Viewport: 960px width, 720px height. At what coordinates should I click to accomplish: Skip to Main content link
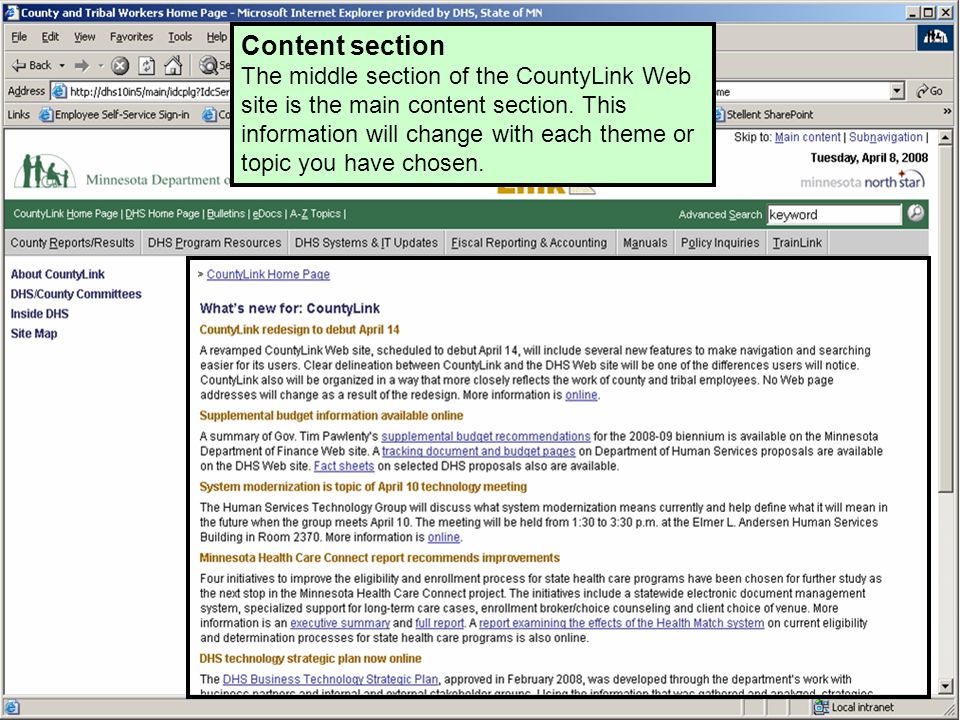click(x=808, y=137)
